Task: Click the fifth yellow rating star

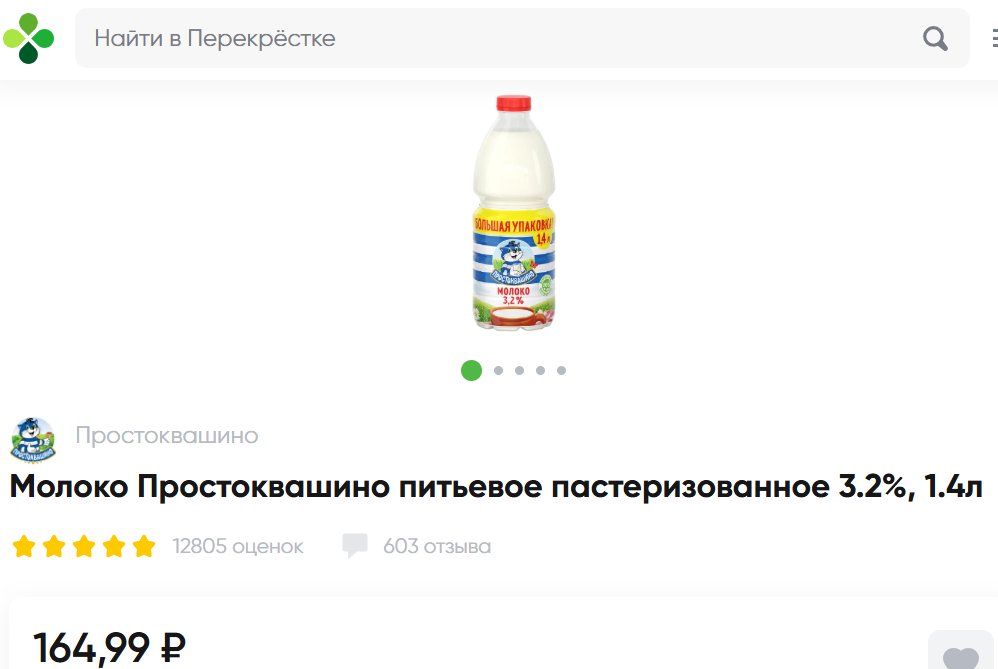Action: point(144,546)
